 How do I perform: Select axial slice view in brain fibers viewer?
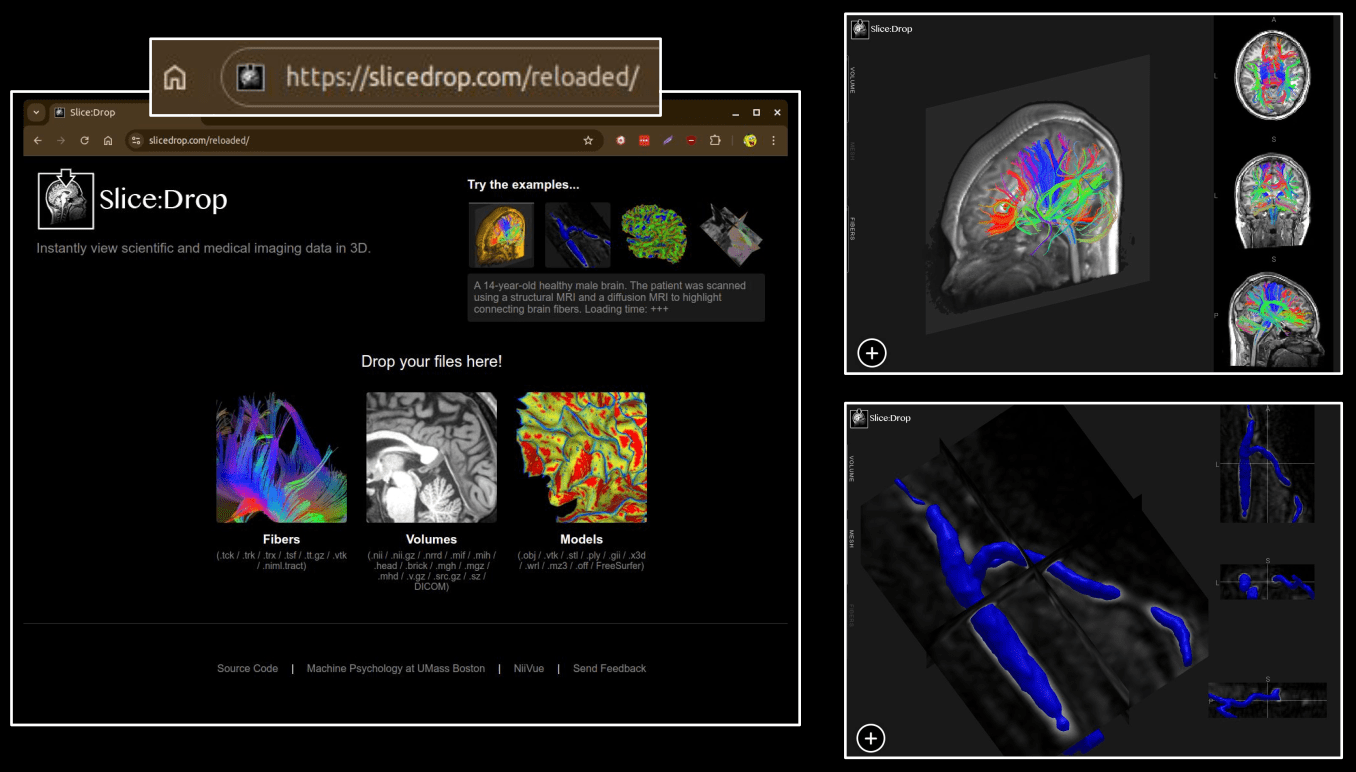[x=1273, y=76]
